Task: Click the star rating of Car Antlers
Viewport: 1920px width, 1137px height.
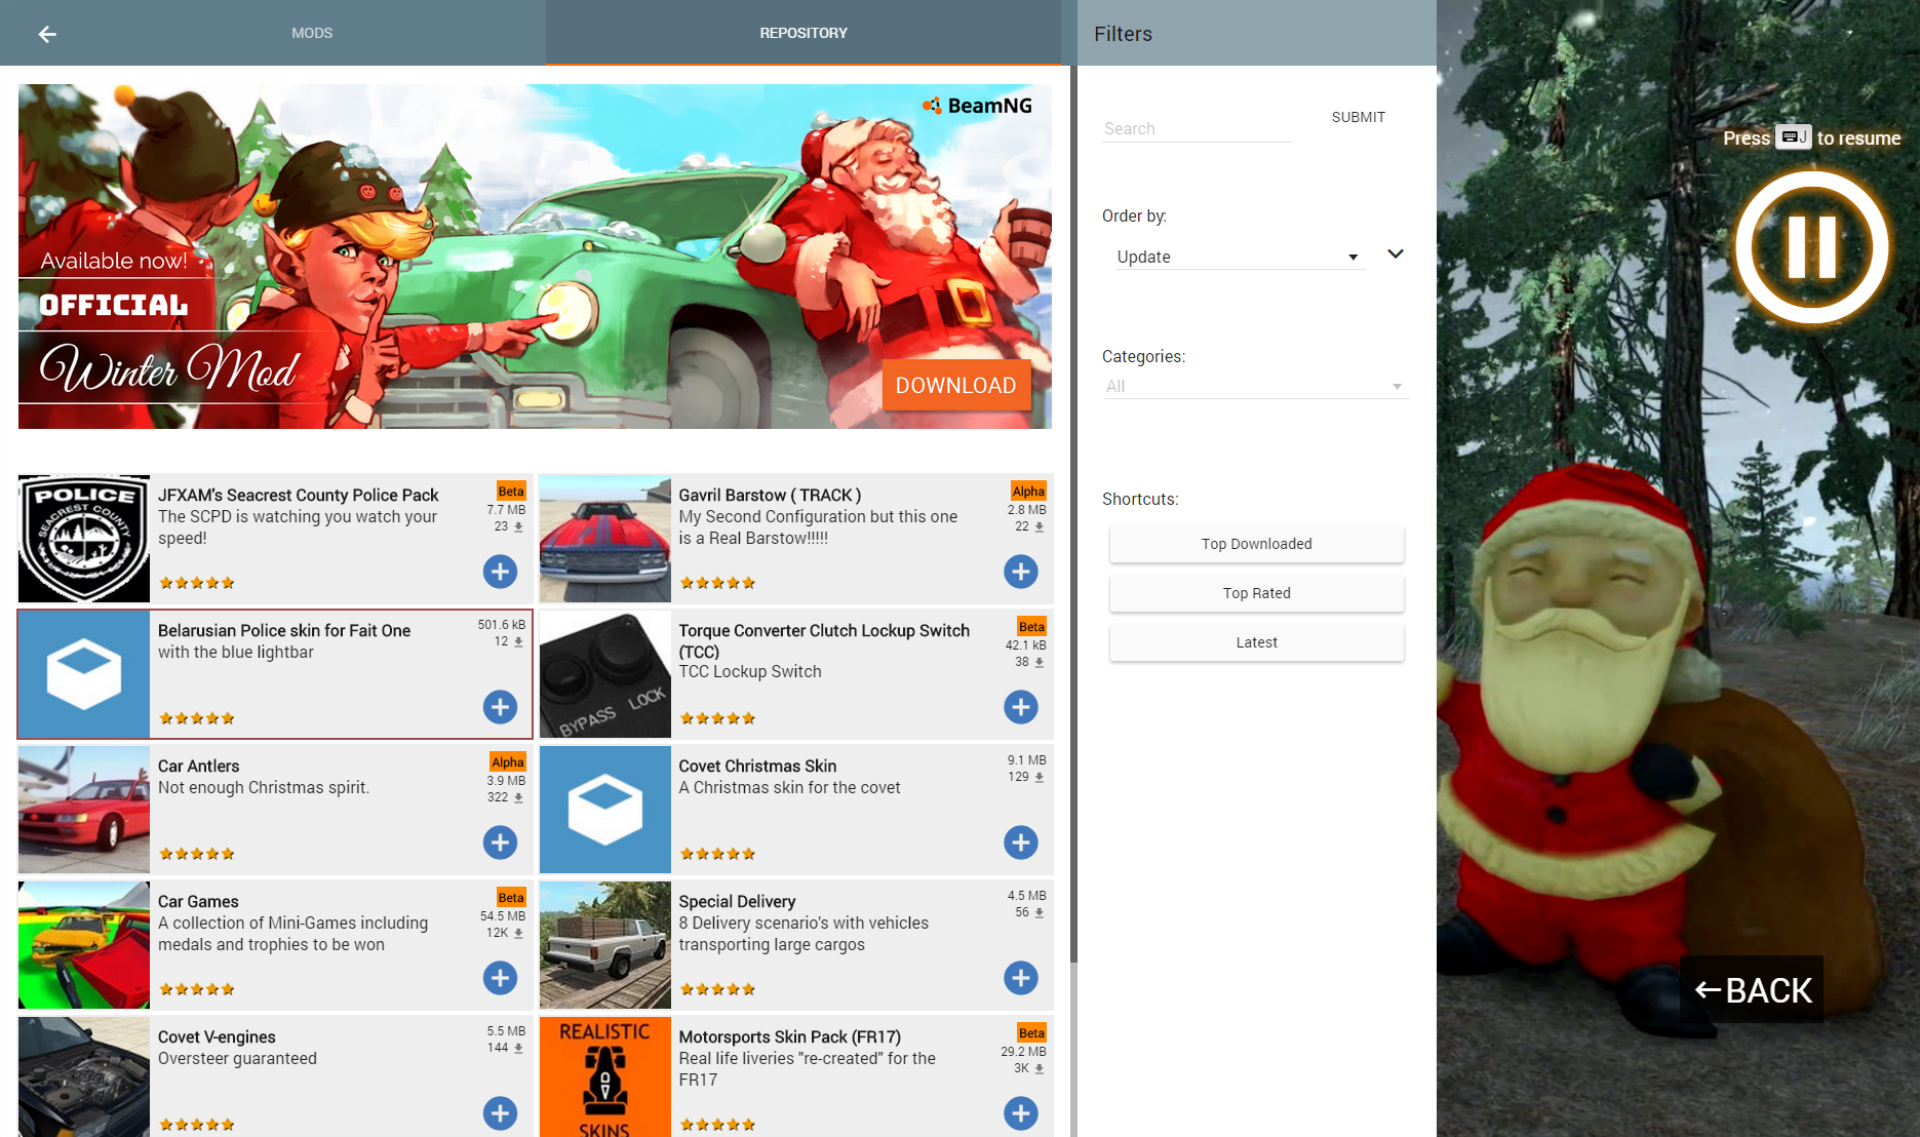Action: point(197,854)
